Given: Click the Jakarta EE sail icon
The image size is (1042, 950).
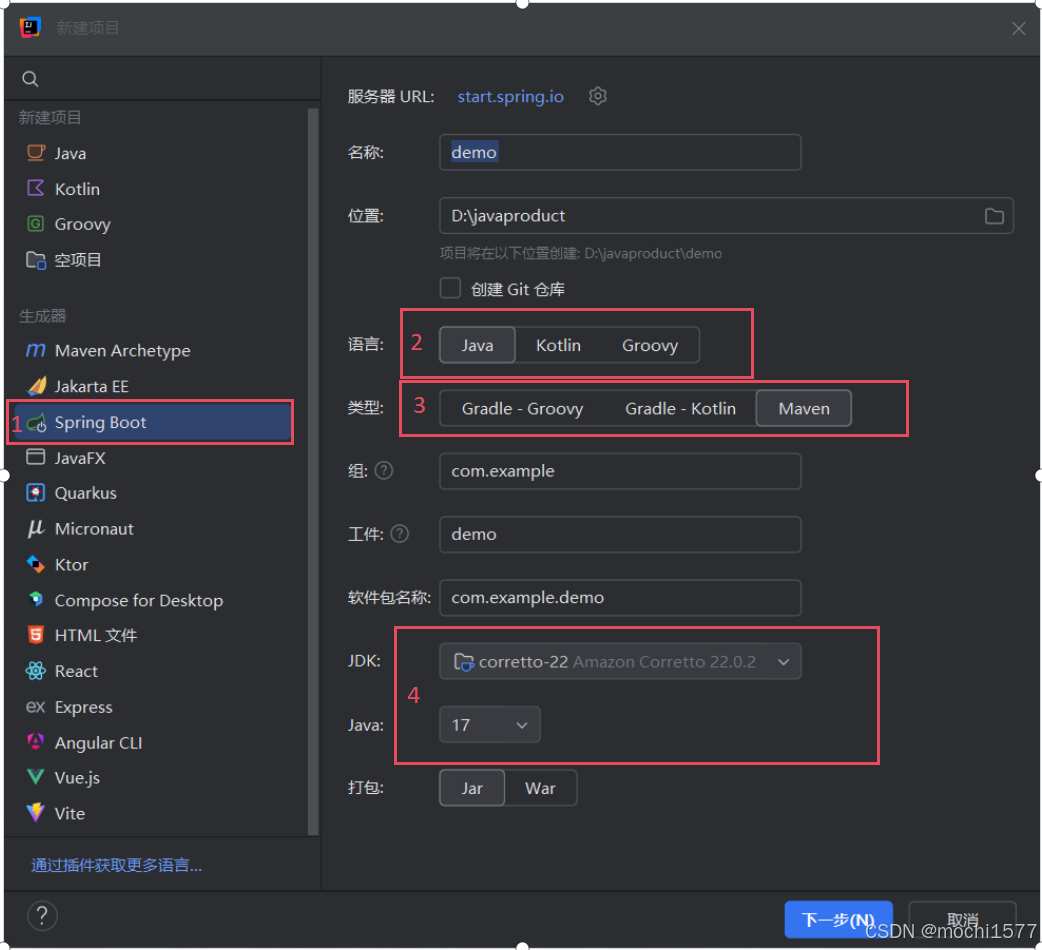Looking at the screenshot, I should click(x=37, y=386).
